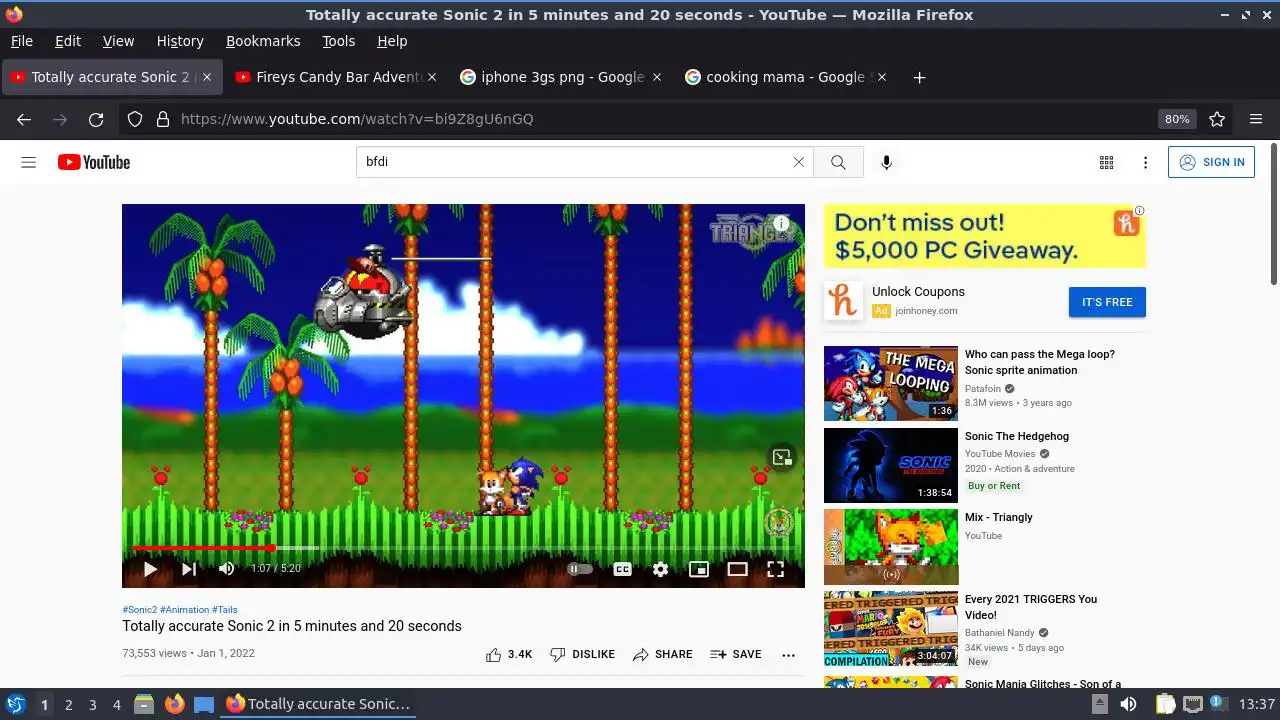Screen dimensions: 1280x720
Task: Switch to cooking mama Google tab
Action: pyautogui.click(x=787, y=77)
